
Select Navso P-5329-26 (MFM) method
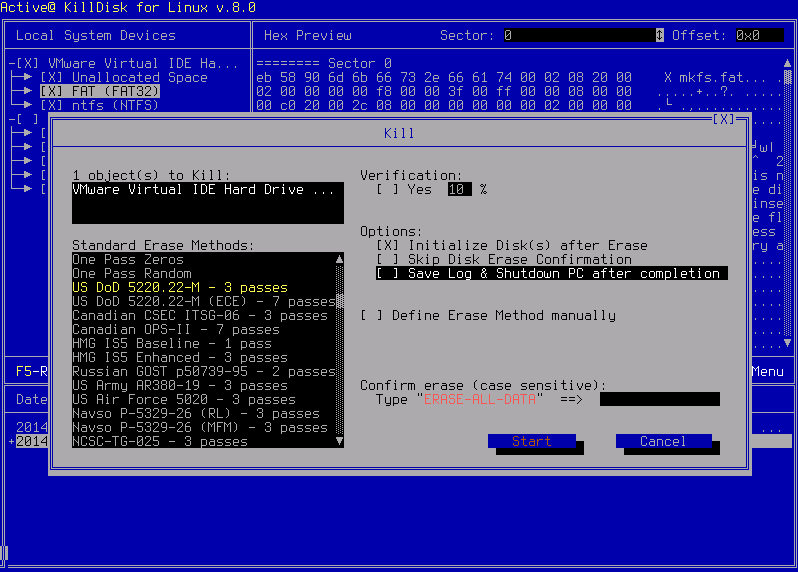[204, 427]
